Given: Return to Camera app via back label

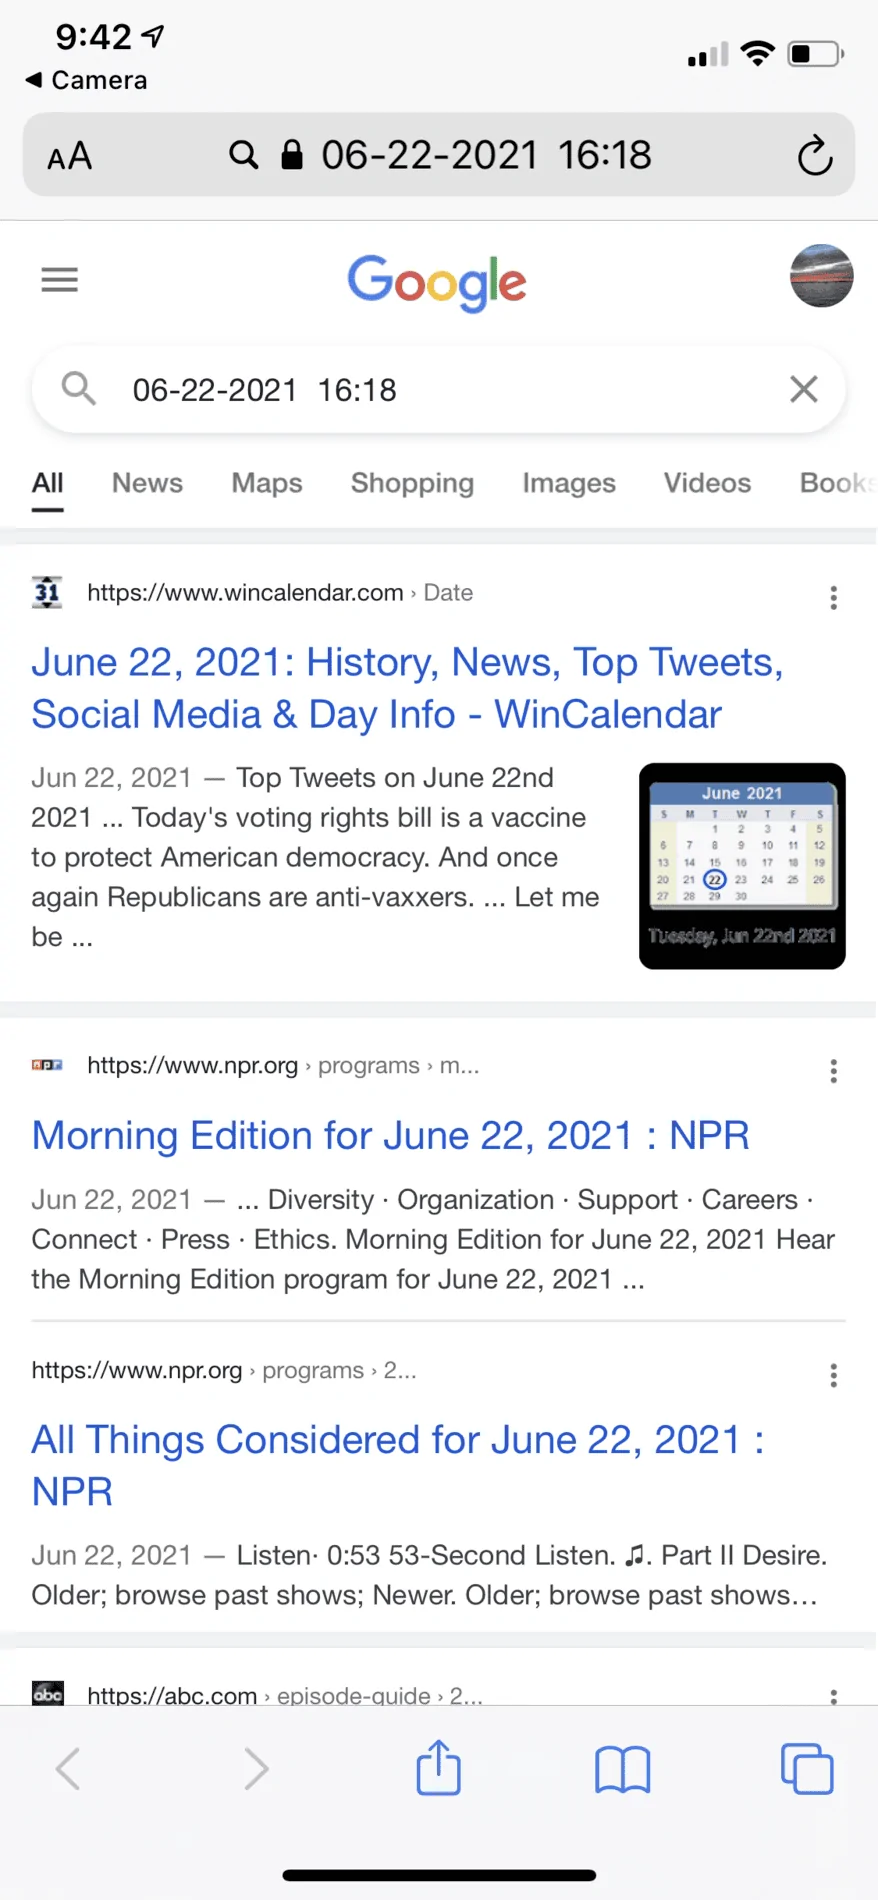Looking at the screenshot, I should click(86, 80).
